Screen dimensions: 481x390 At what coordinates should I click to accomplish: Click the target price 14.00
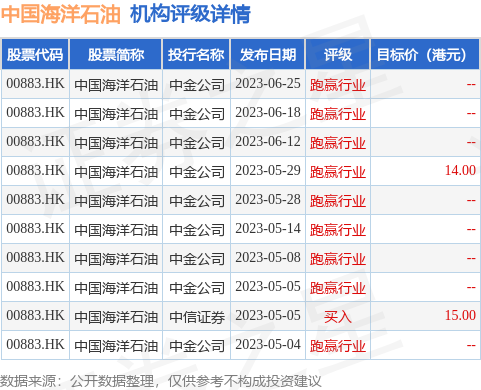pos(460,170)
